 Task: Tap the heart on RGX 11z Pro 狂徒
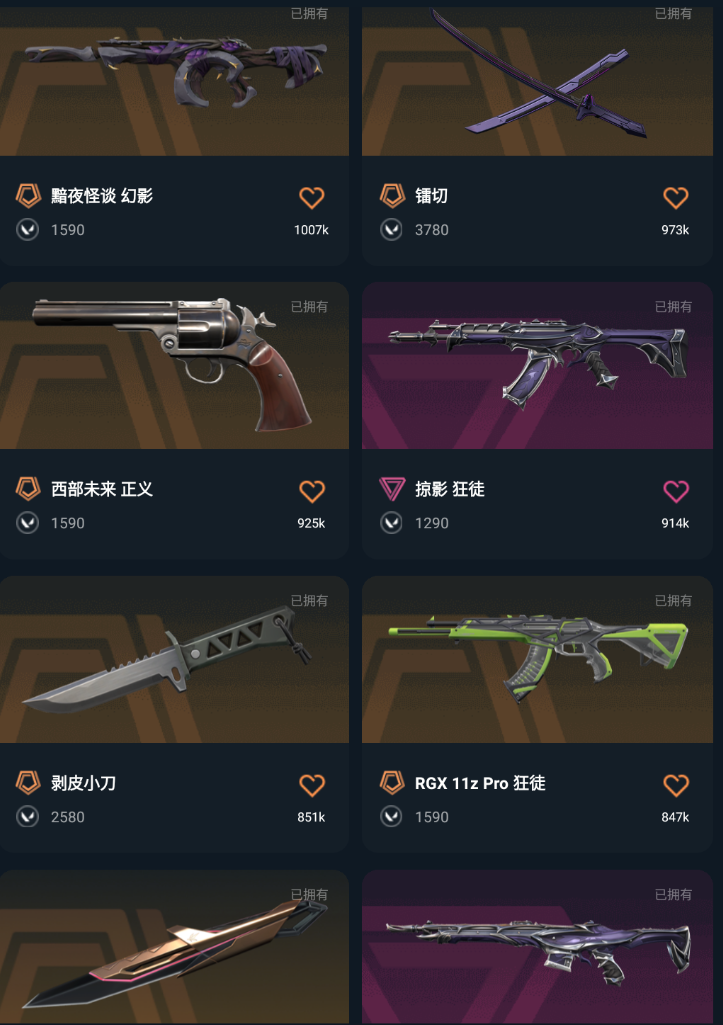click(676, 785)
